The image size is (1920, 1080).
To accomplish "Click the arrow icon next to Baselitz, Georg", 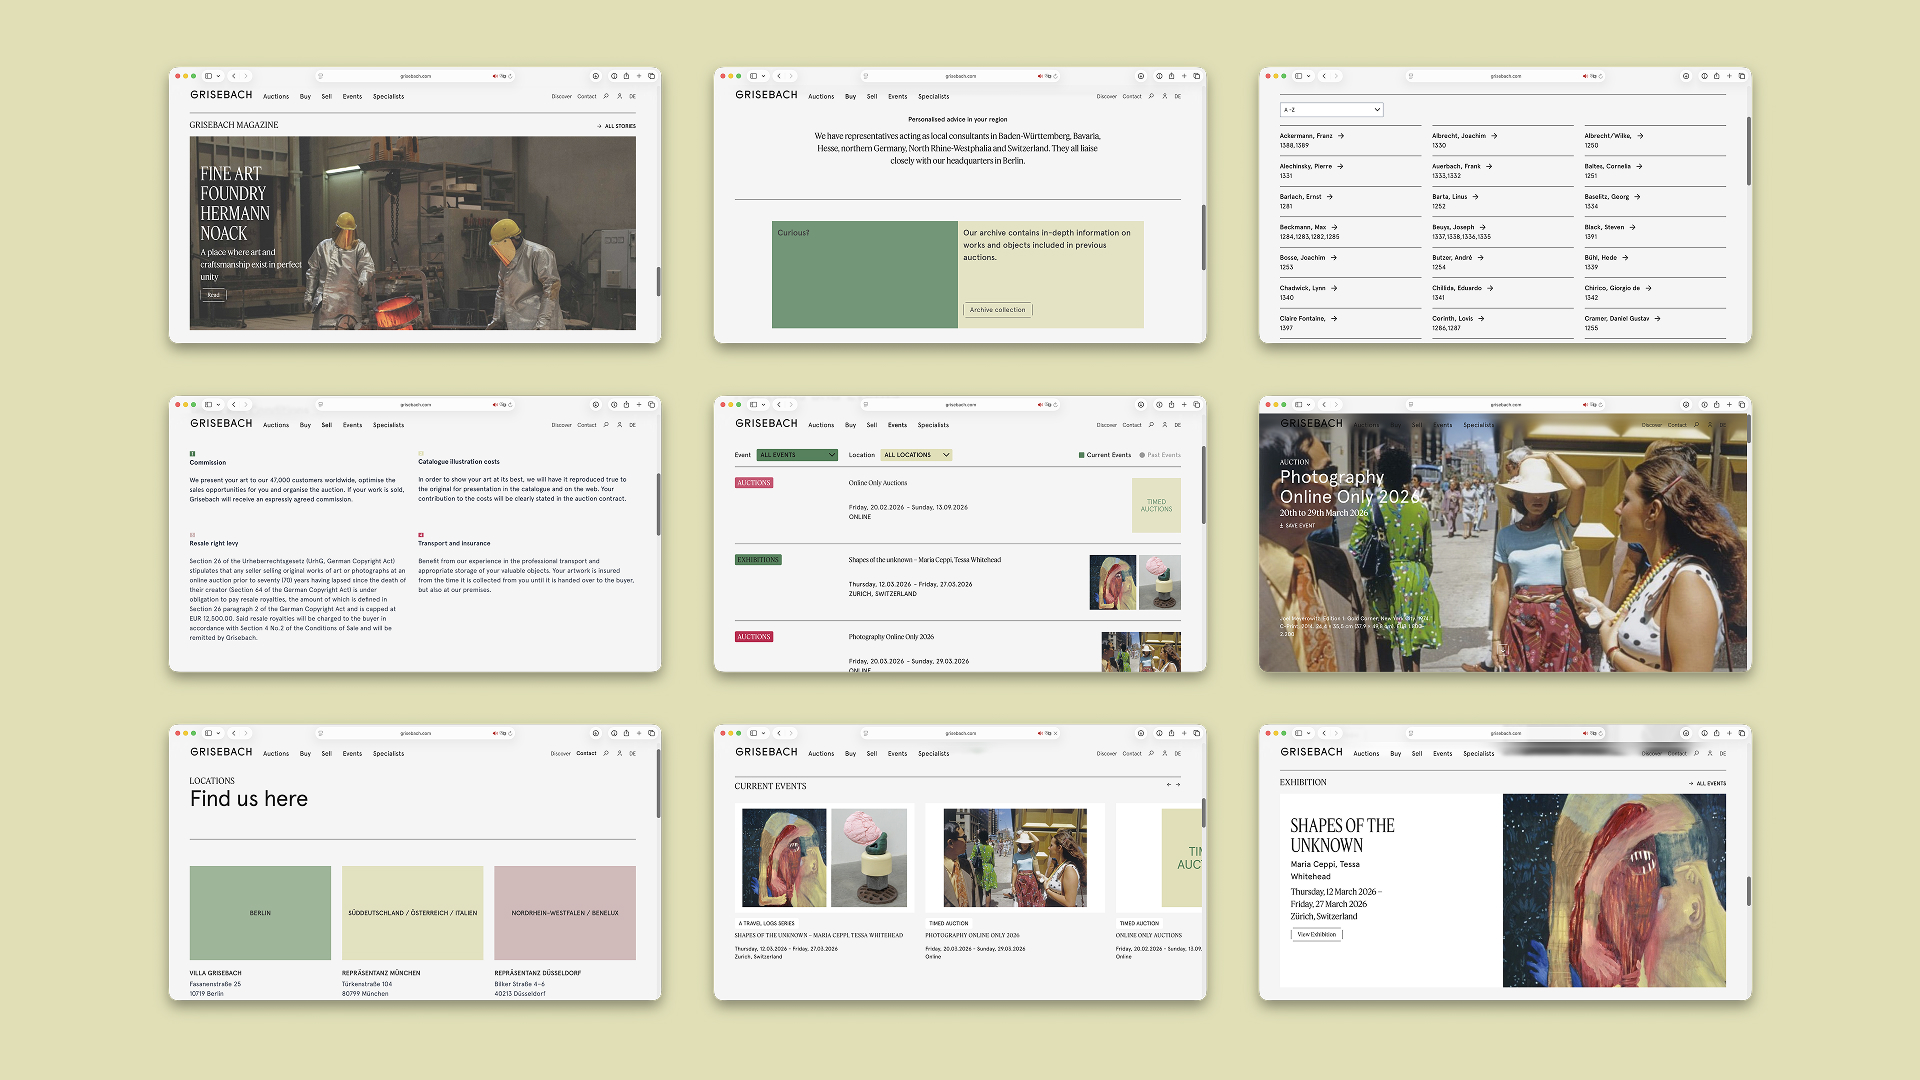I will point(1637,197).
